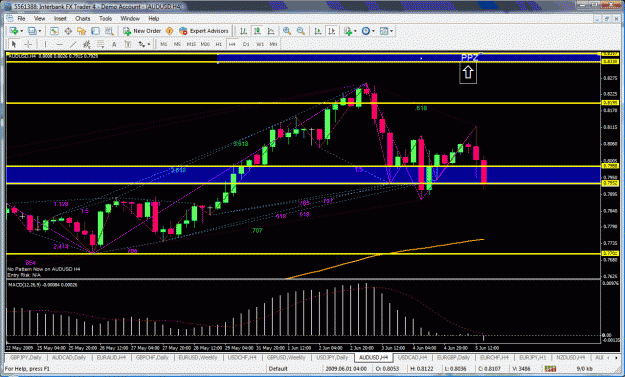Open the Indicators list button
The width and height of the screenshot is (625, 377).
348,31
